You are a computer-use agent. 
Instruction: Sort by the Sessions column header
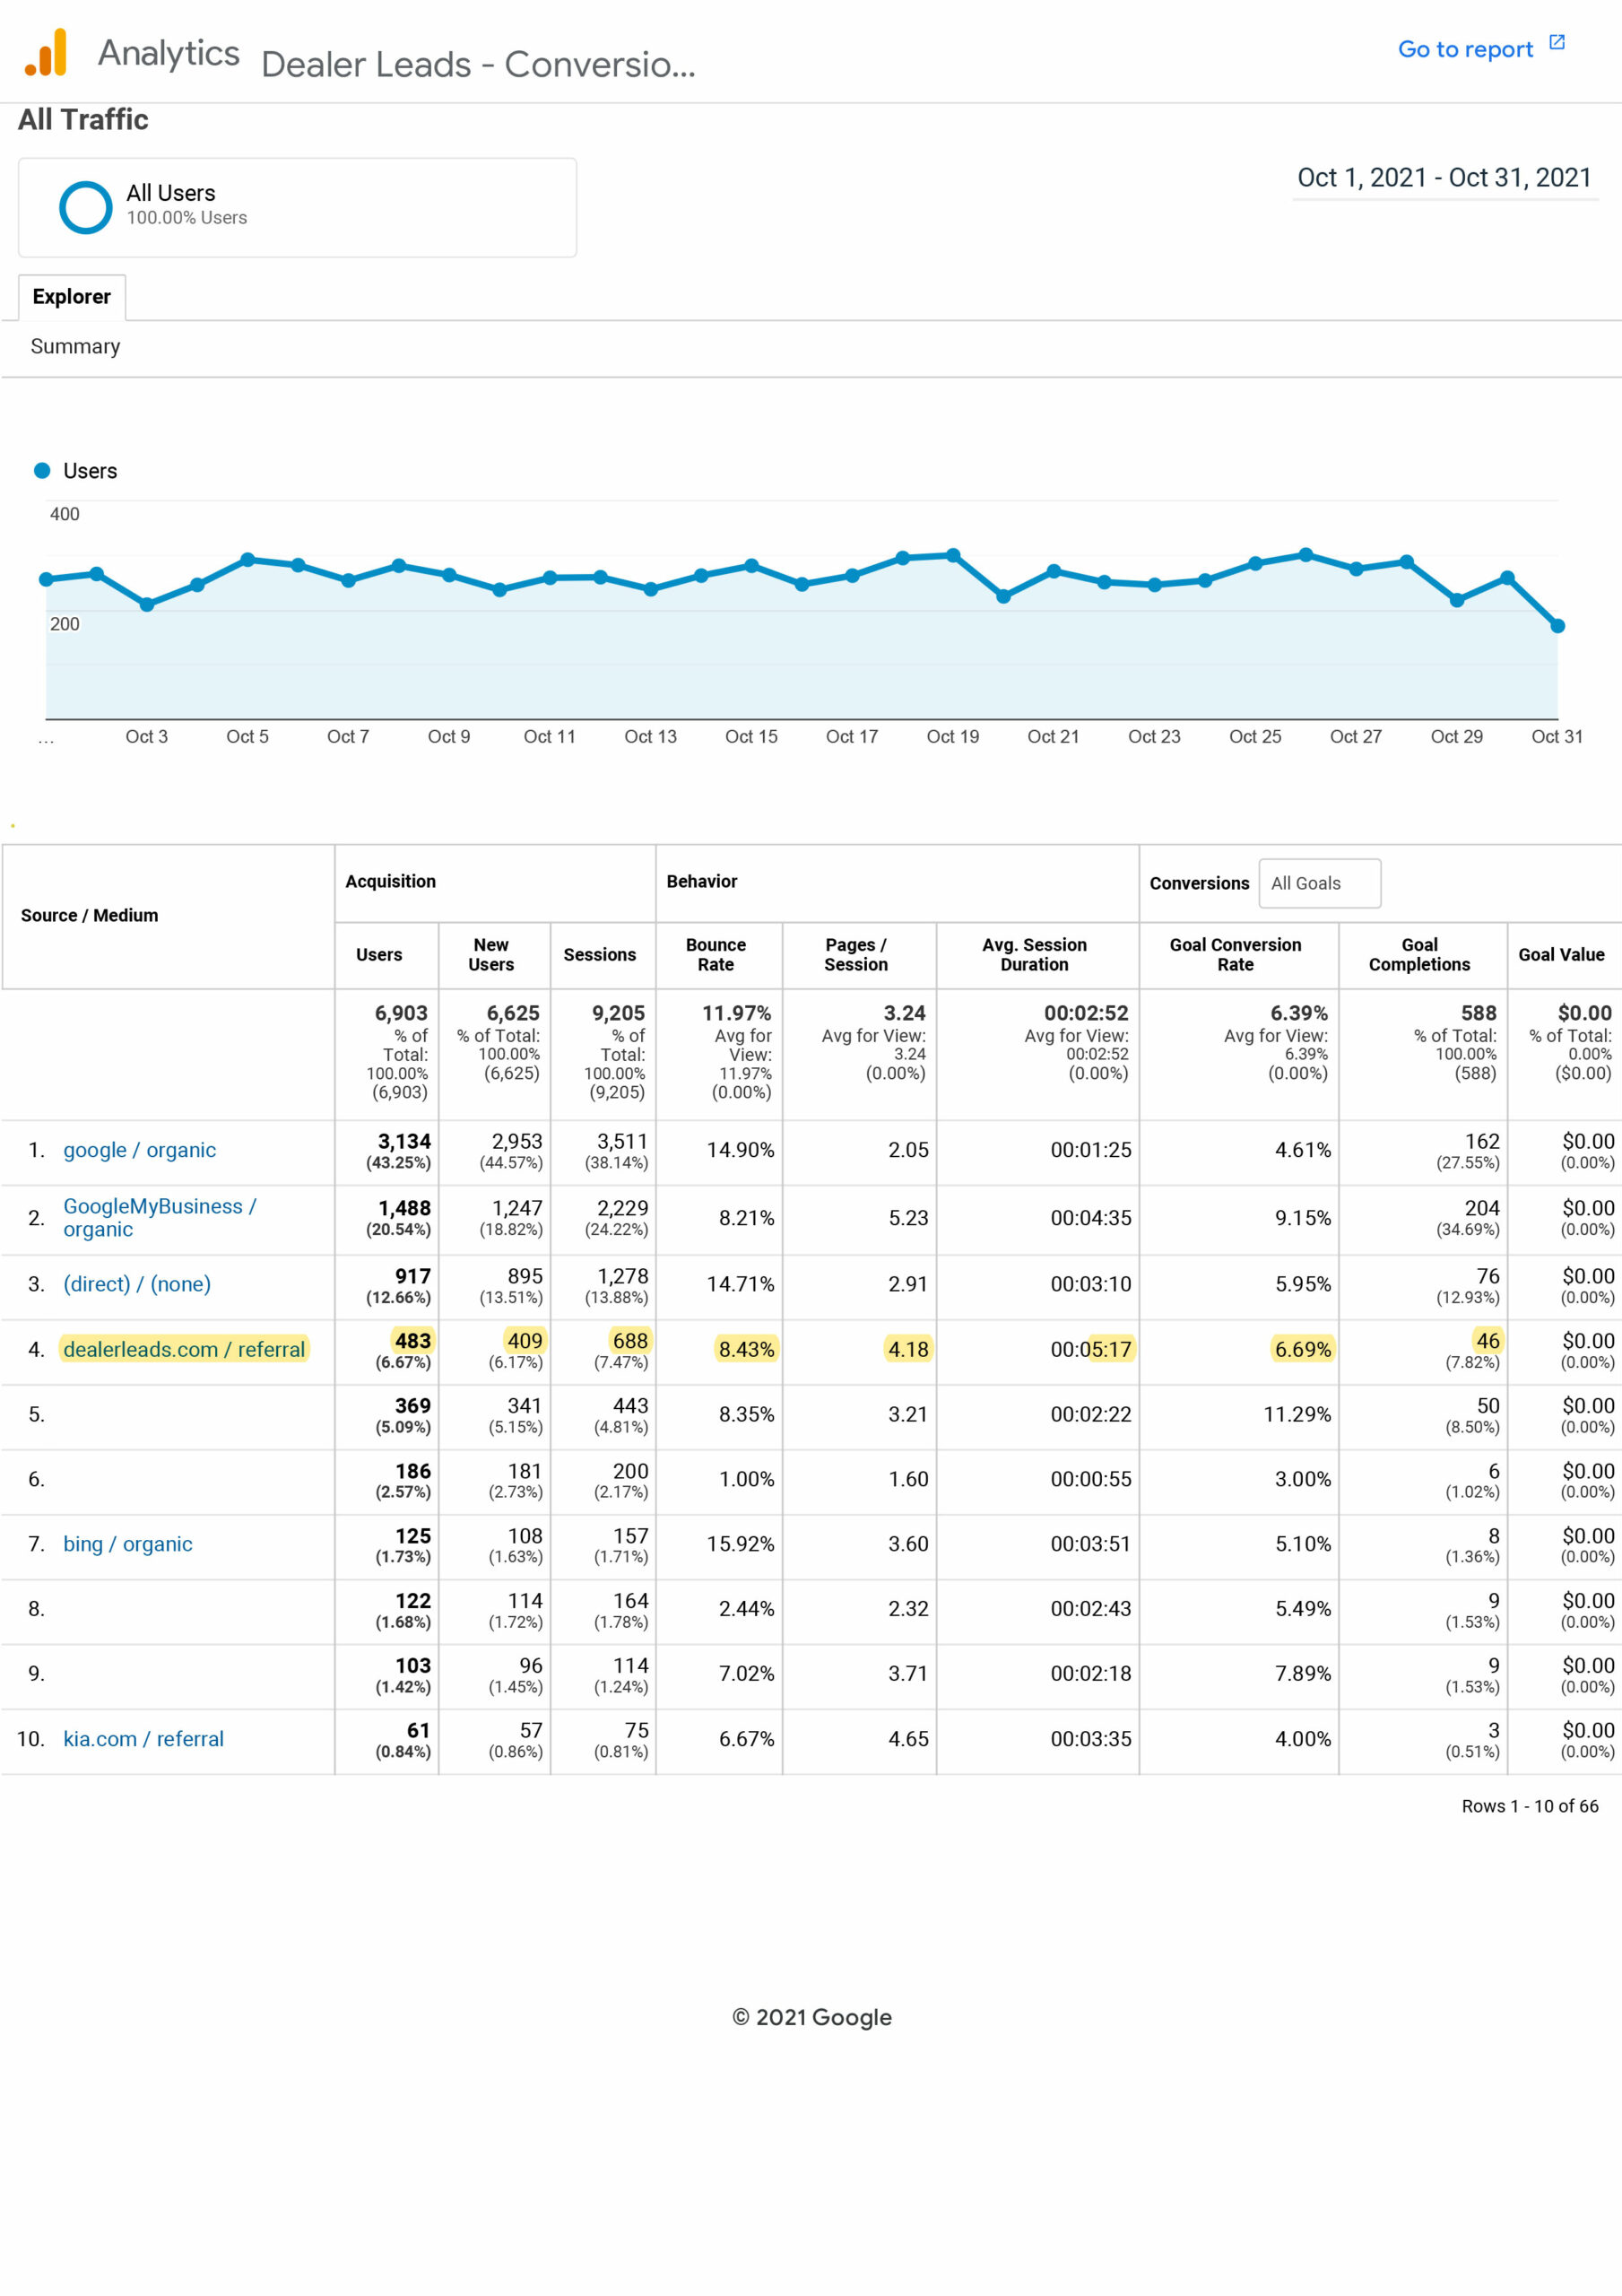[599, 955]
